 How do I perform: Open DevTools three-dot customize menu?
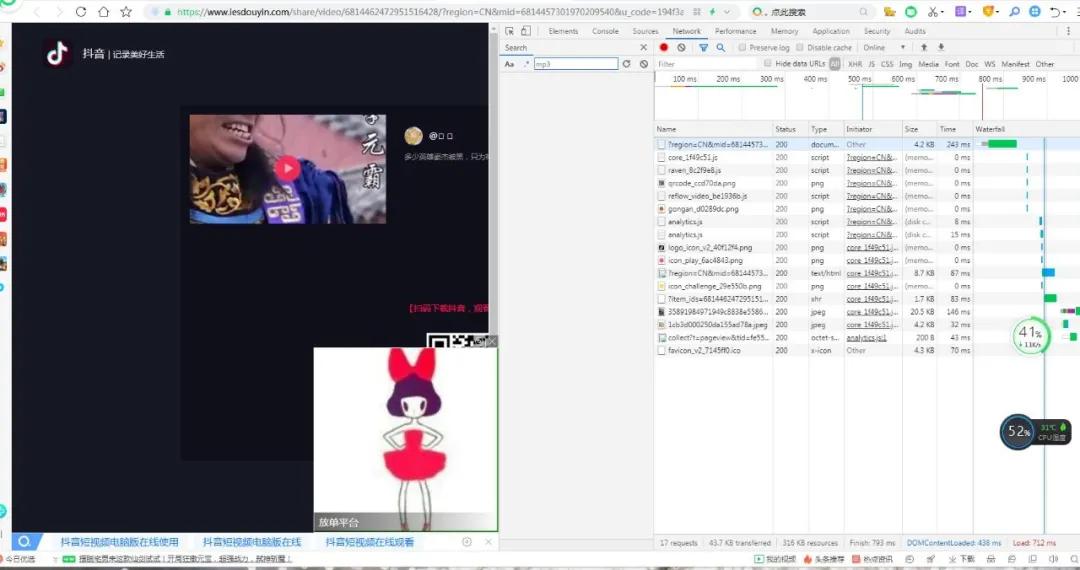point(1069,31)
